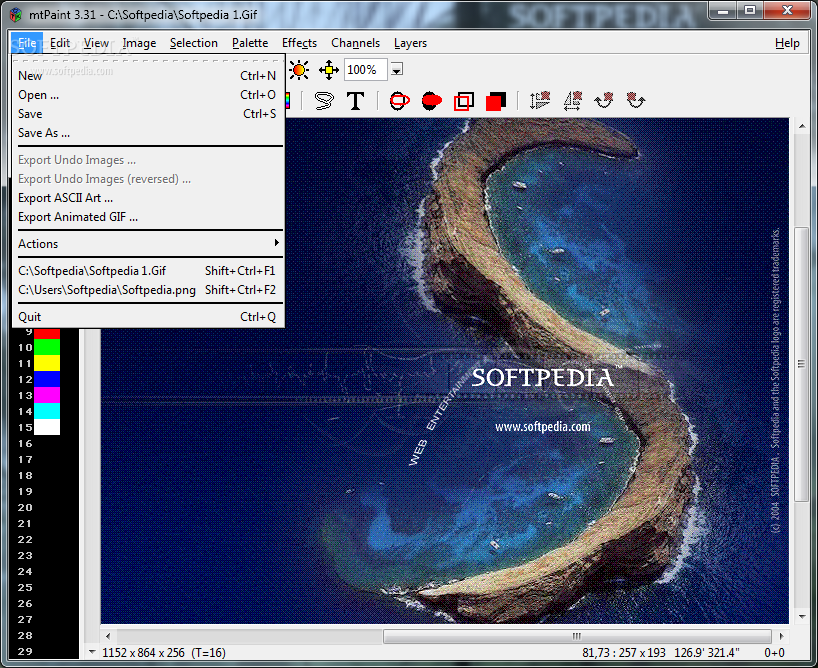Select yellow palette color 11
Viewport: 818px width, 668px height.
(47, 363)
